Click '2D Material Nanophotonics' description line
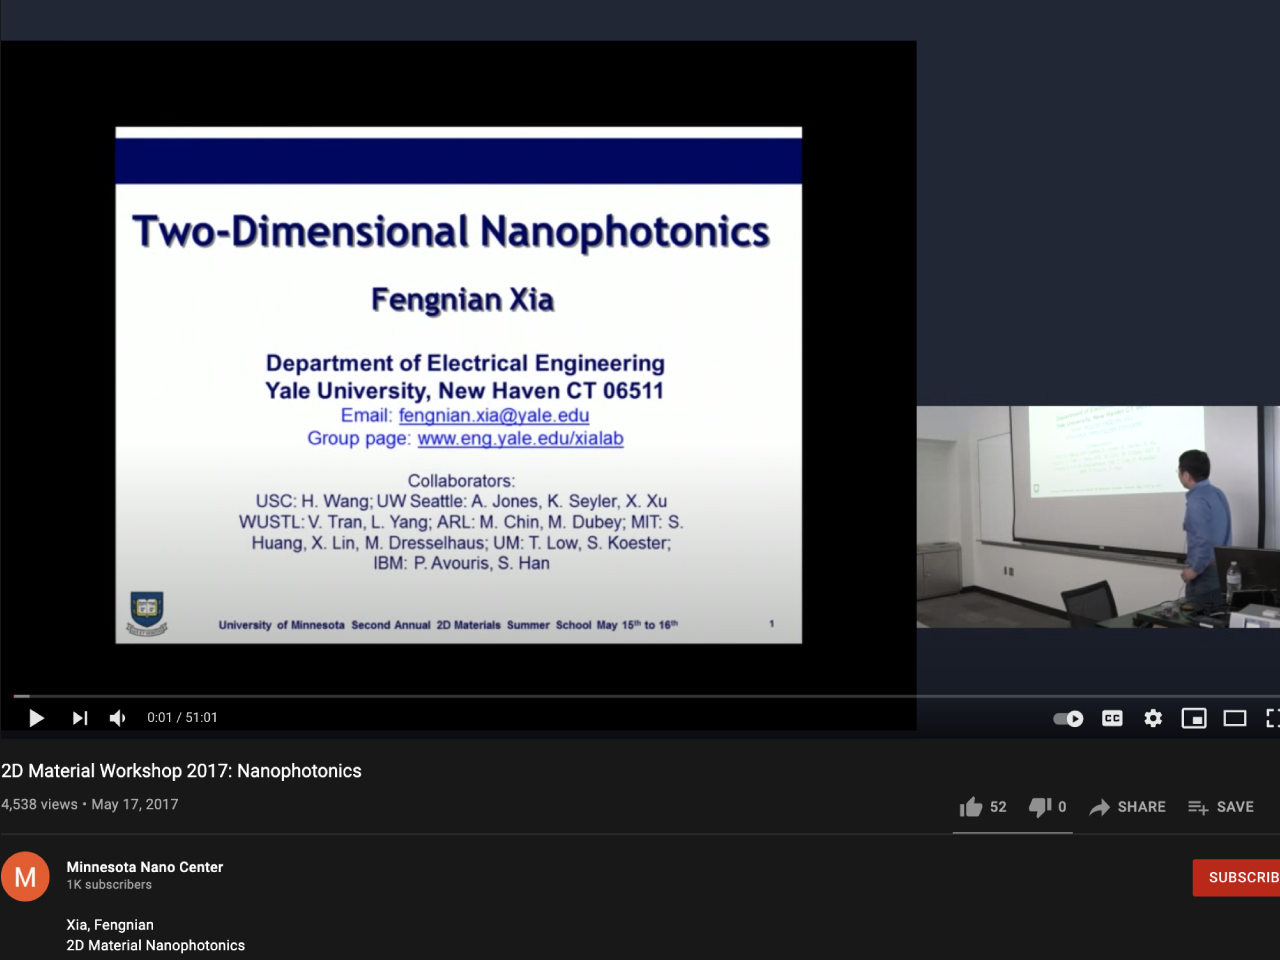The width and height of the screenshot is (1280, 960). (x=155, y=945)
